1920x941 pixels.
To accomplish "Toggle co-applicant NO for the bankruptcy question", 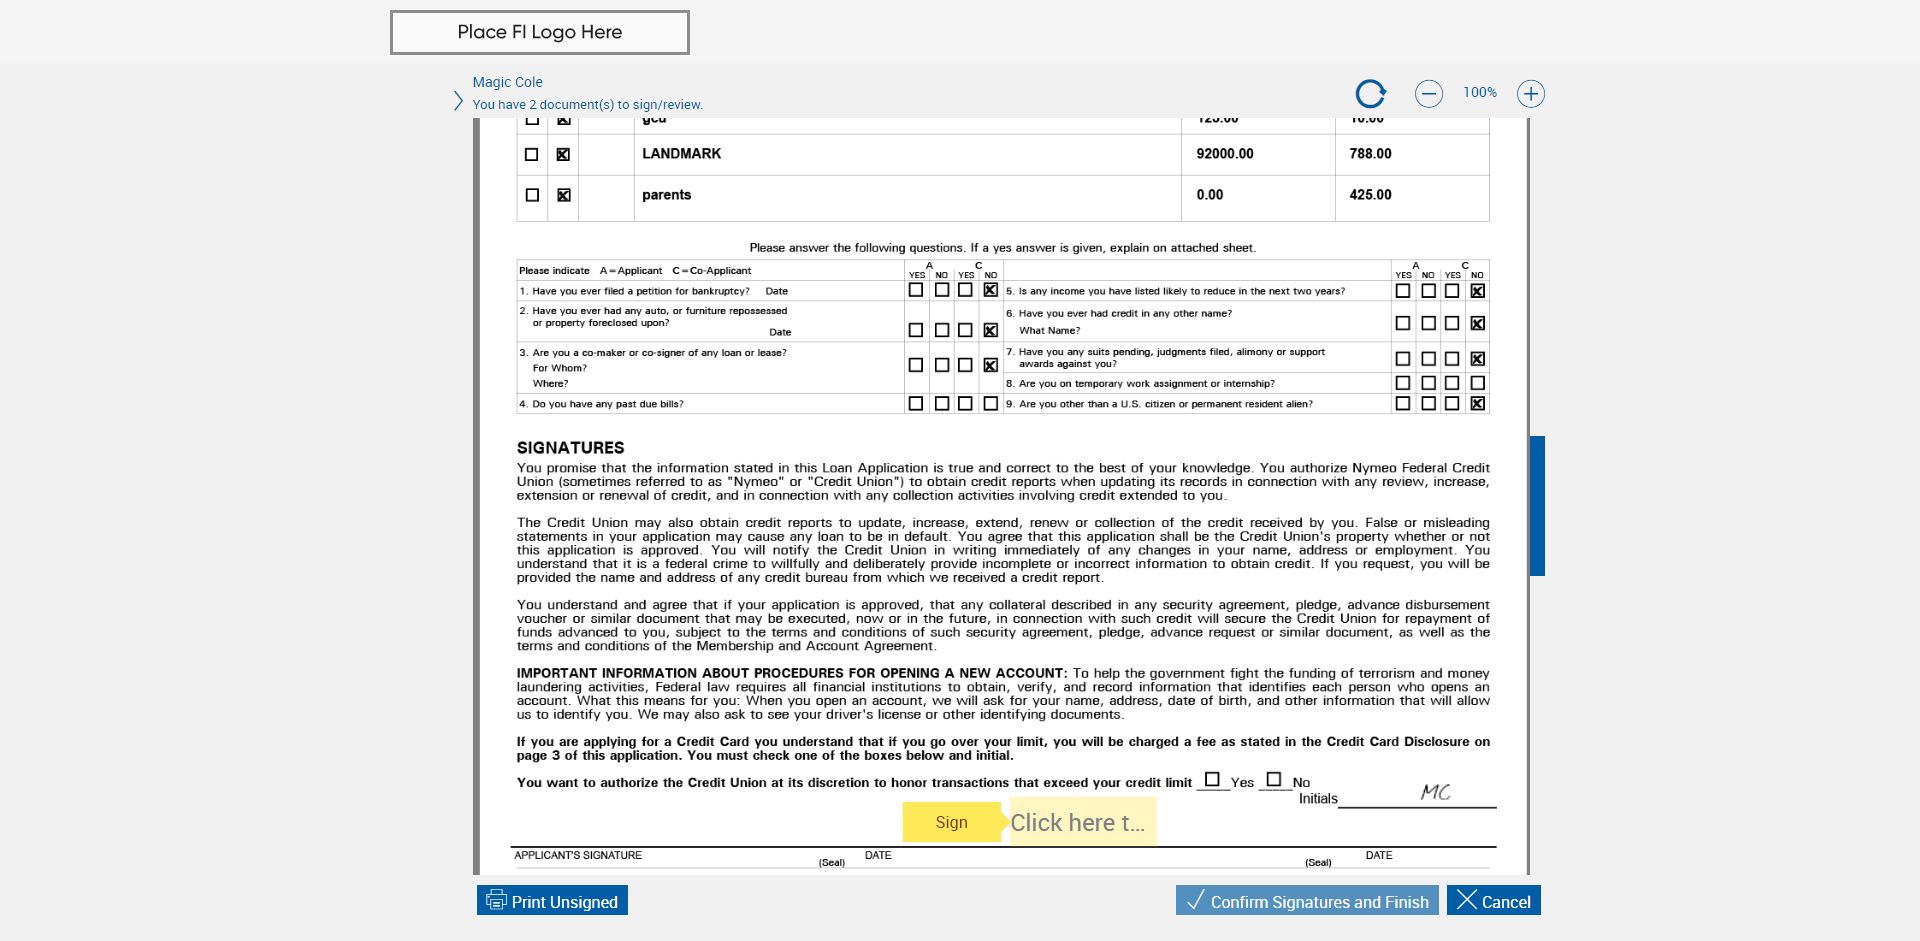I will click(x=991, y=290).
